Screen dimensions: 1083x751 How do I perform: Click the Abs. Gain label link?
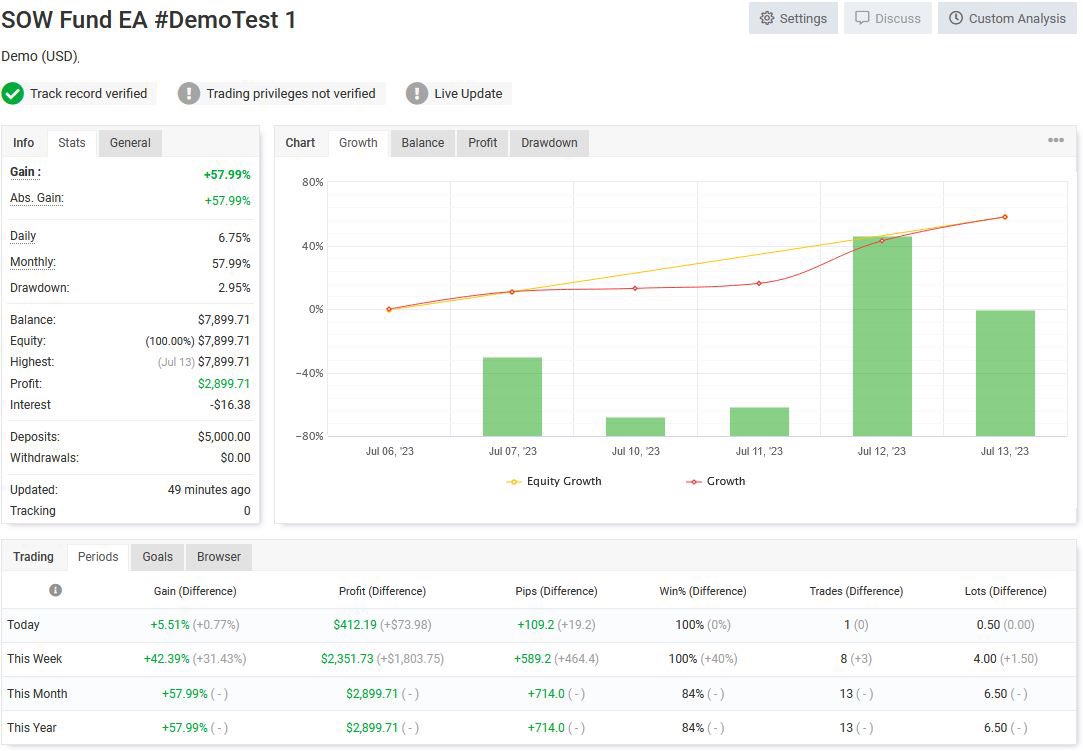(x=37, y=198)
